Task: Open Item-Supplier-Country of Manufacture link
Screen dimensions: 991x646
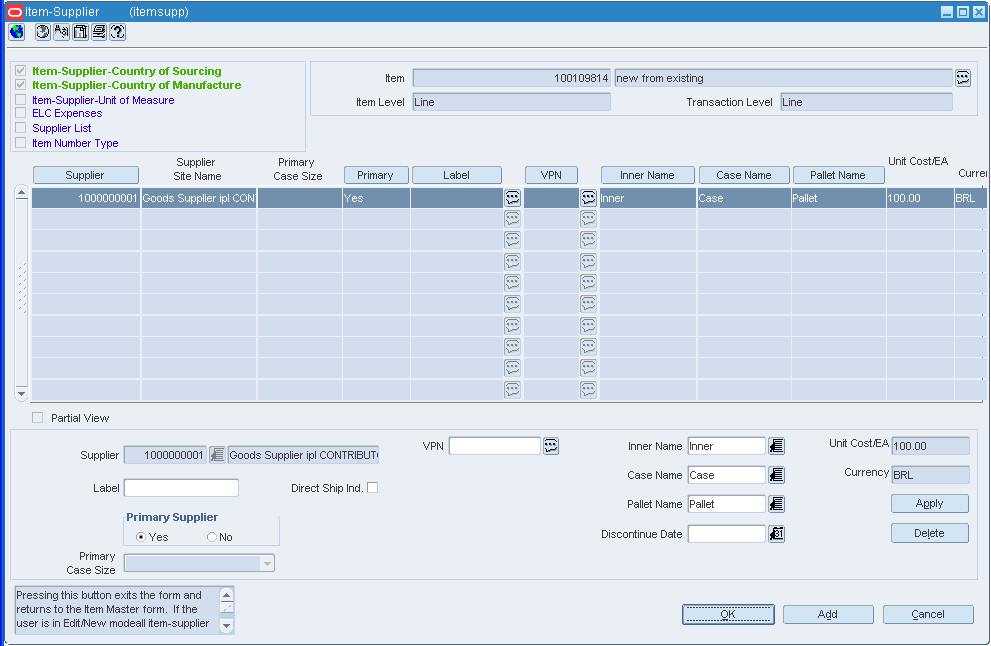Action: click(x=137, y=85)
